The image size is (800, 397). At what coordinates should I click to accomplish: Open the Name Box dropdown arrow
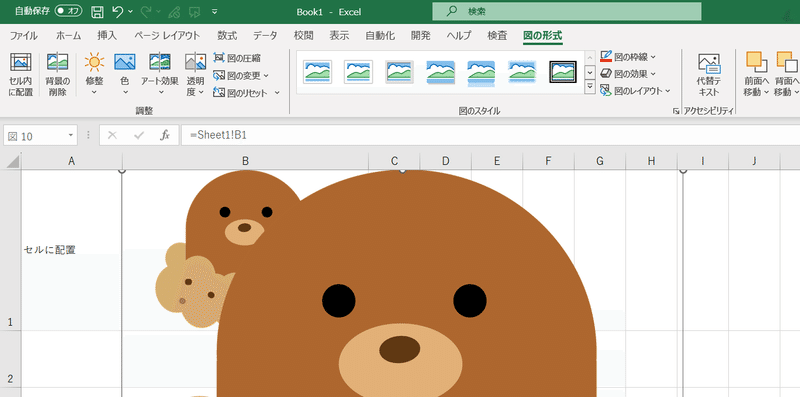tap(70, 135)
